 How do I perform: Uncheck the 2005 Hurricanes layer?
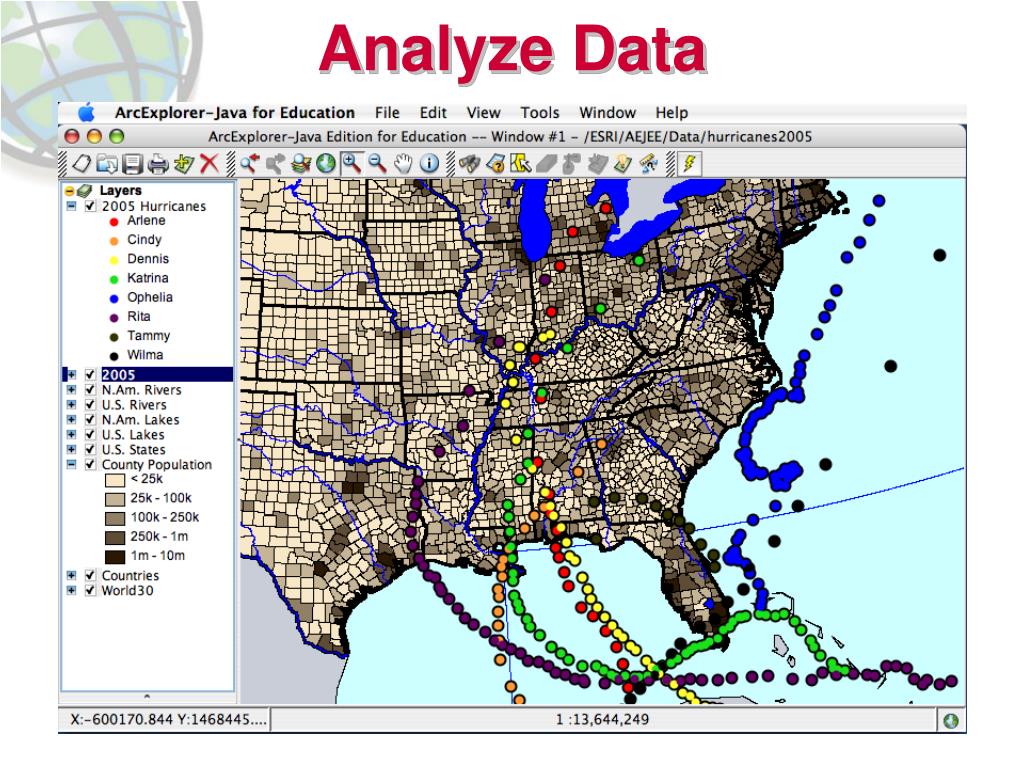tap(91, 206)
